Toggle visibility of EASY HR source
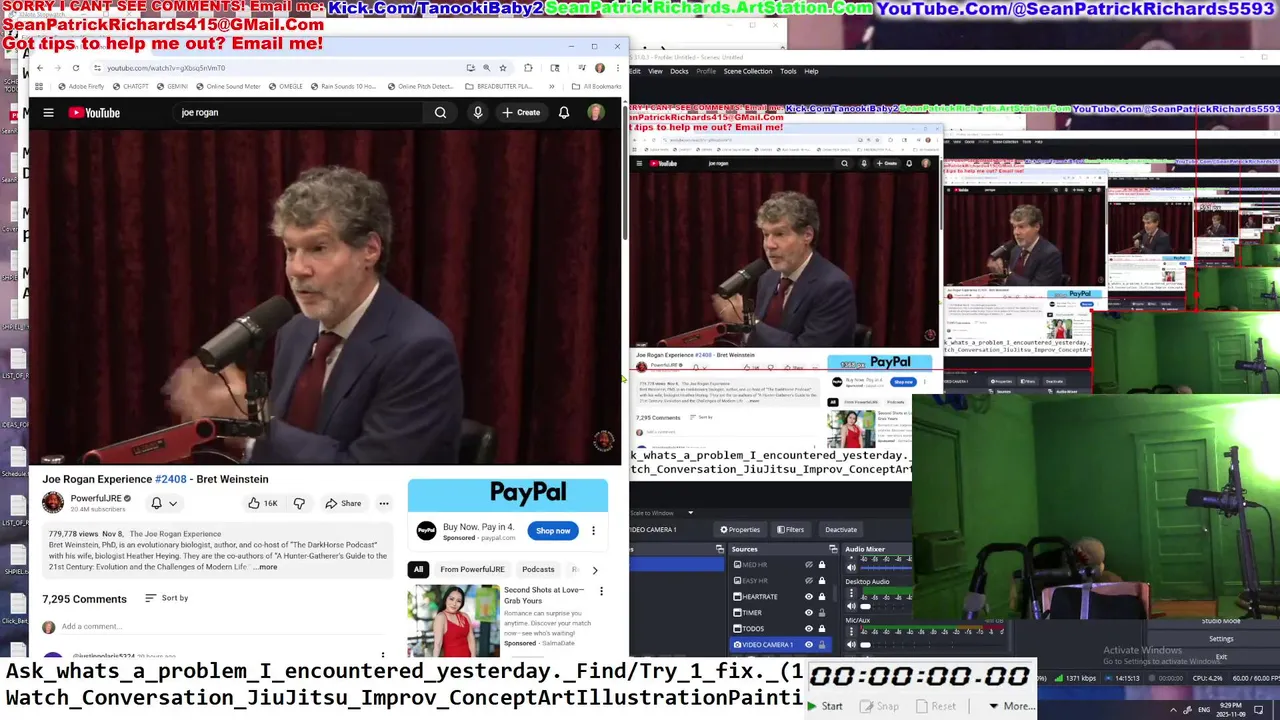Image resolution: width=1280 pixels, height=720 pixels. click(809, 581)
